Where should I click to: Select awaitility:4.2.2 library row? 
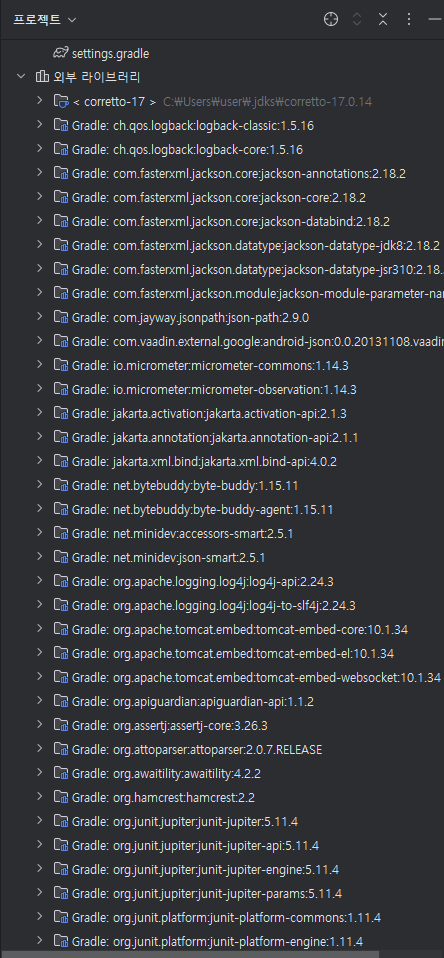(x=222, y=774)
